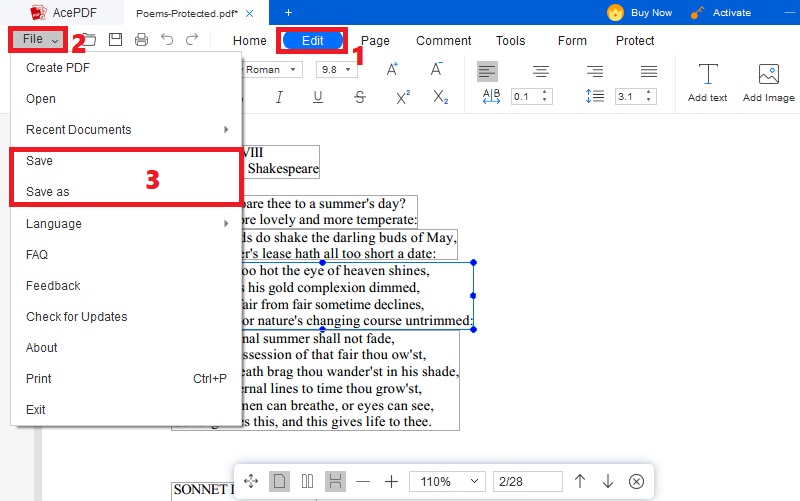Open Feedback from File menu
The height and width of the screenshot is (501, 800).
coord(127,286)
